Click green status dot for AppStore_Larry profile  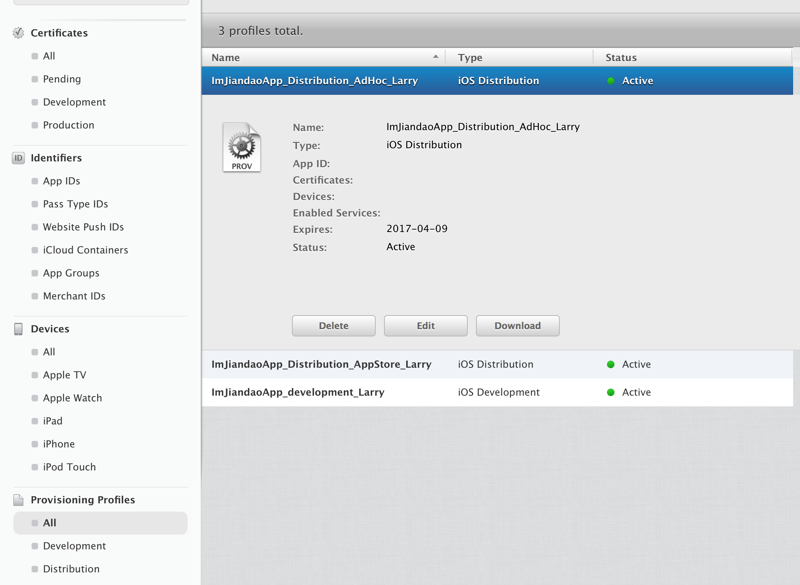point(611,365)
